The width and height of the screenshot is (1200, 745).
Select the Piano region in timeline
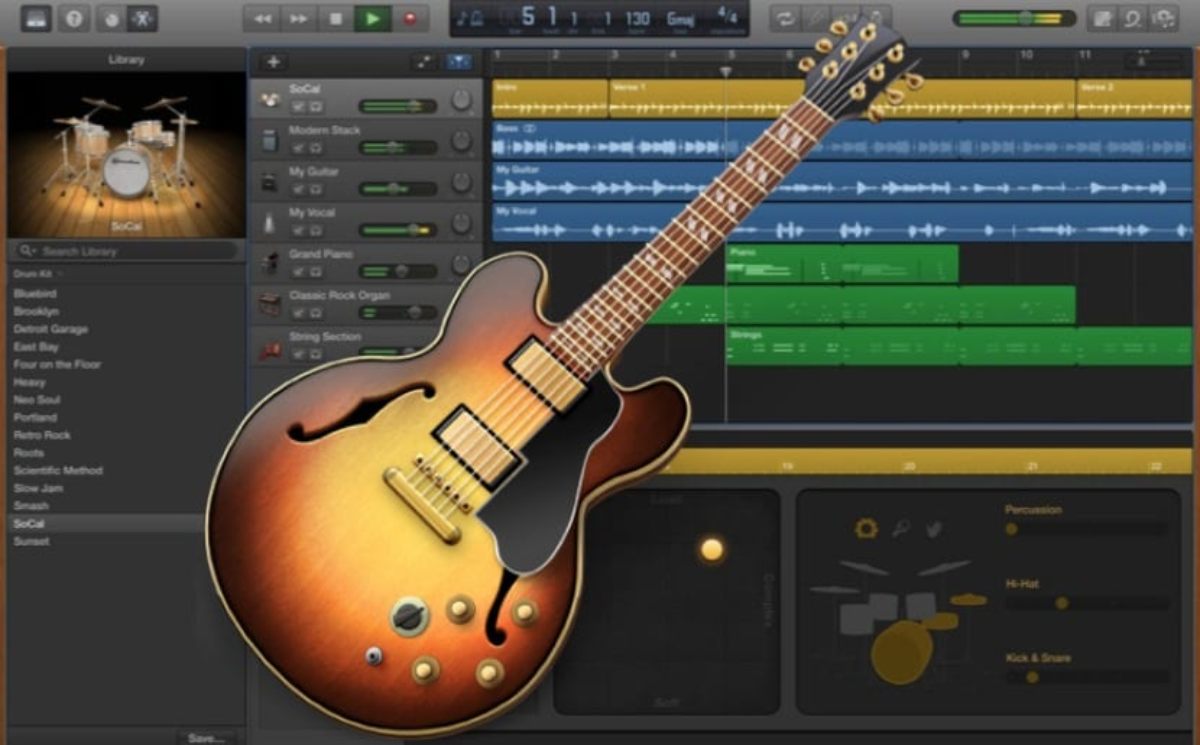[x=842, y=264]
